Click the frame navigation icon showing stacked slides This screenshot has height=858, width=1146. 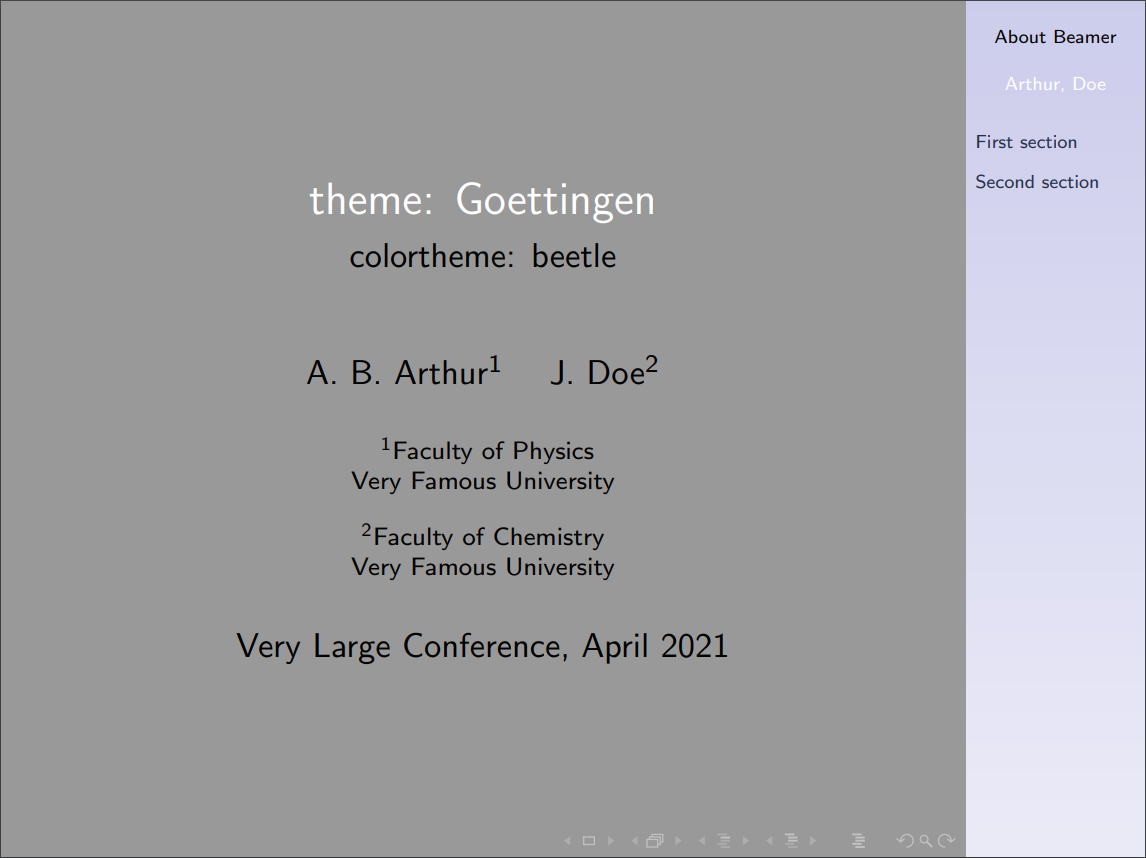pyautogui.click(x=655, y=840)
